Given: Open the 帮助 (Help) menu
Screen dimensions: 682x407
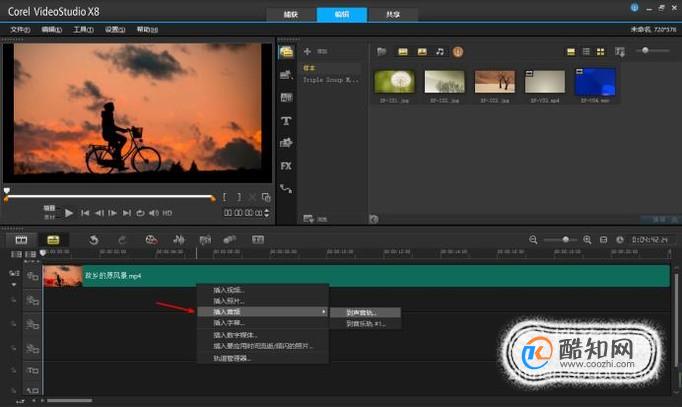Looking at the screenshot, I should pos(147,30).
